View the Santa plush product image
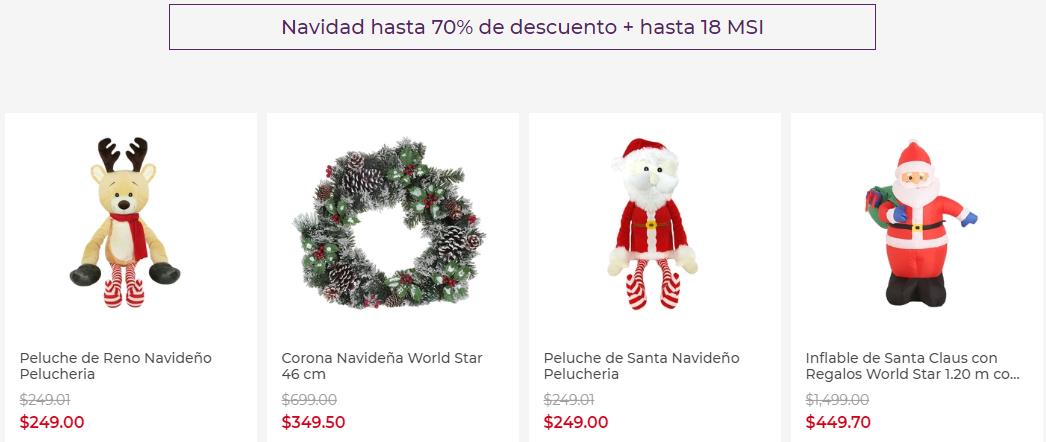This screenshot has height=442, width=1046. click(x=652, y=223)
